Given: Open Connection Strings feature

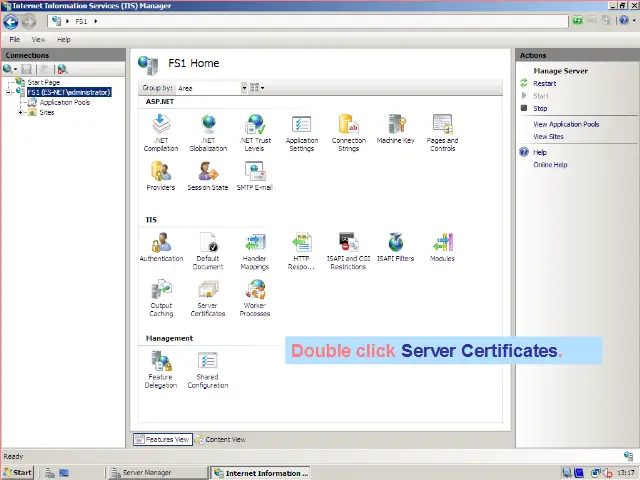Looking at the screenshot, I should 349,133.
